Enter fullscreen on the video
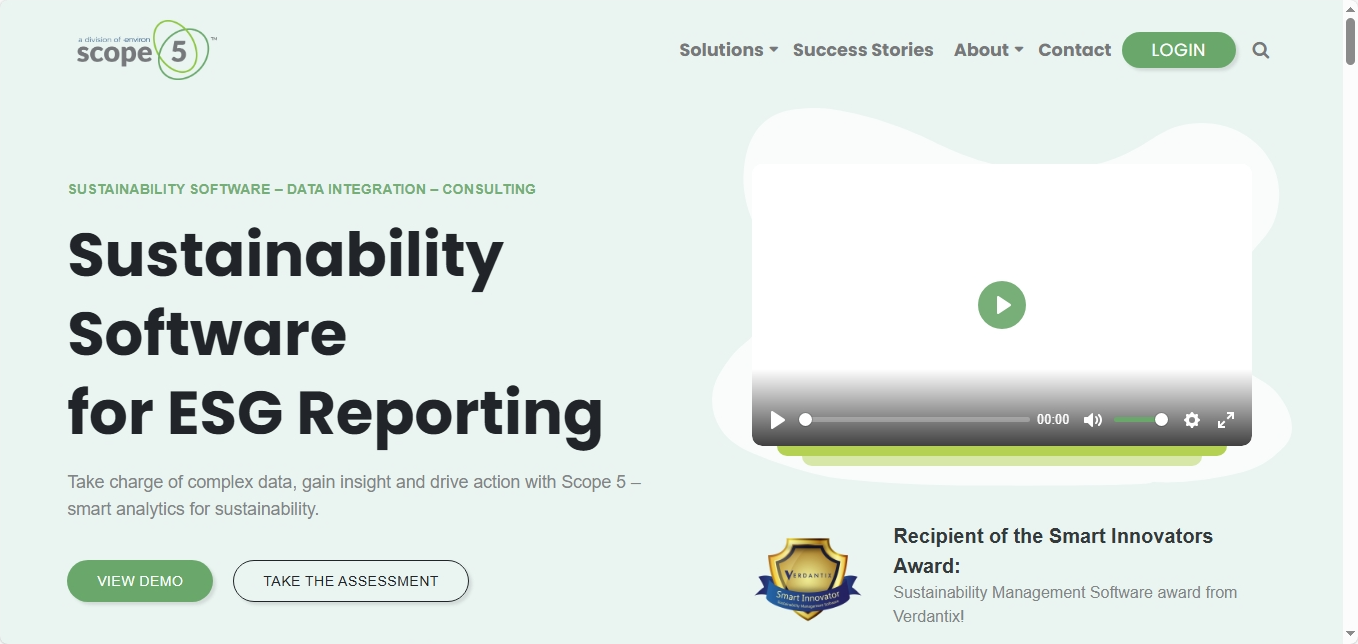 click(1226, 420)
